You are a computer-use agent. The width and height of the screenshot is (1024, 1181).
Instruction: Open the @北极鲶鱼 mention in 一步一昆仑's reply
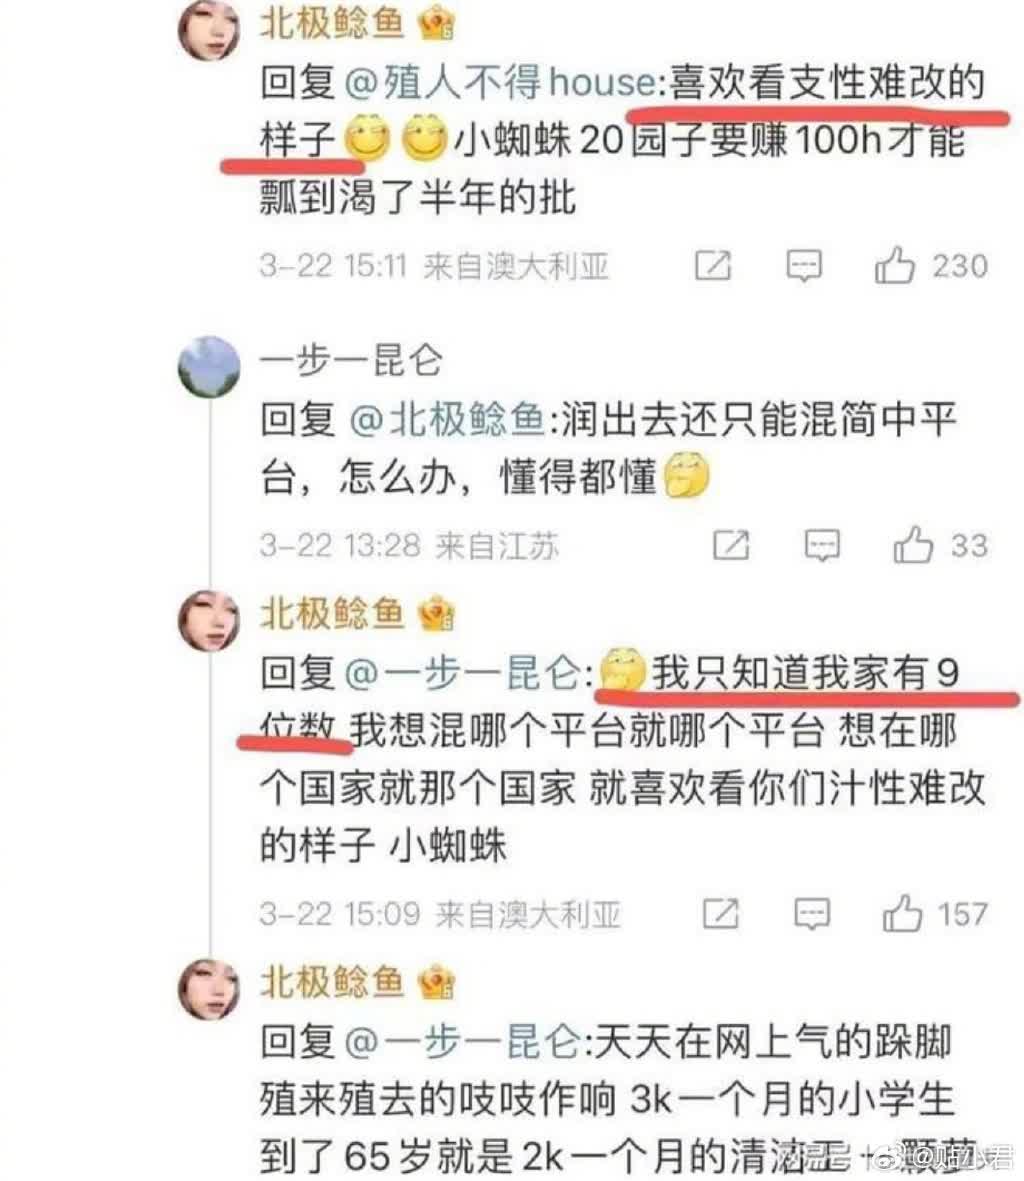click(x=448, y=419)
